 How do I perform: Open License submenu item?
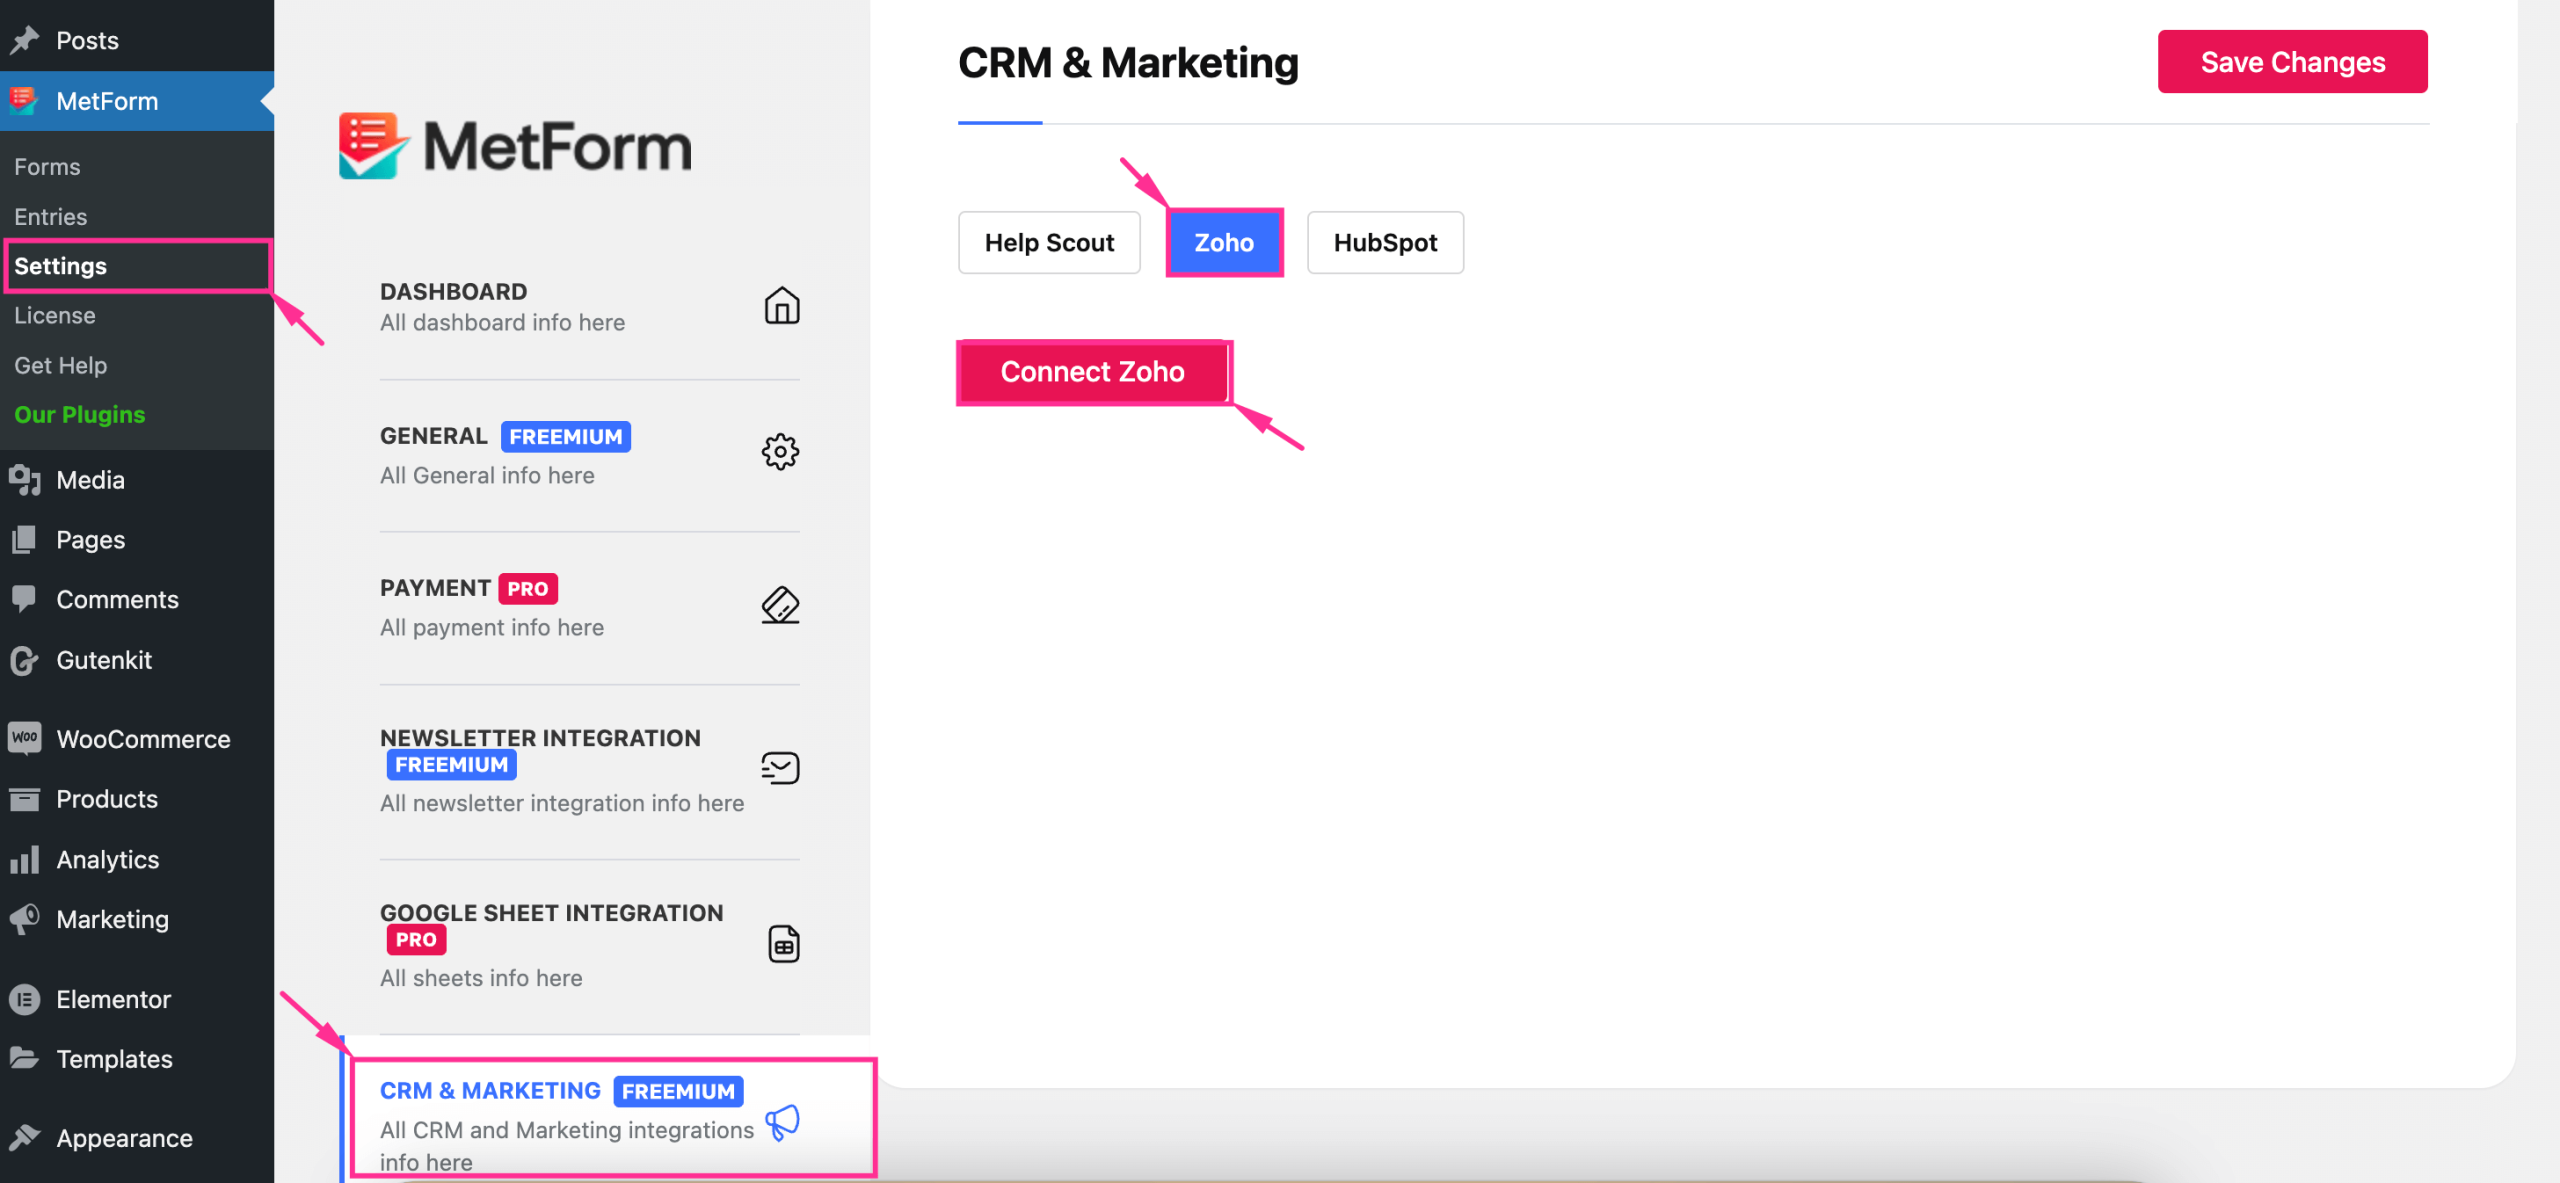(x=55, y=315)
